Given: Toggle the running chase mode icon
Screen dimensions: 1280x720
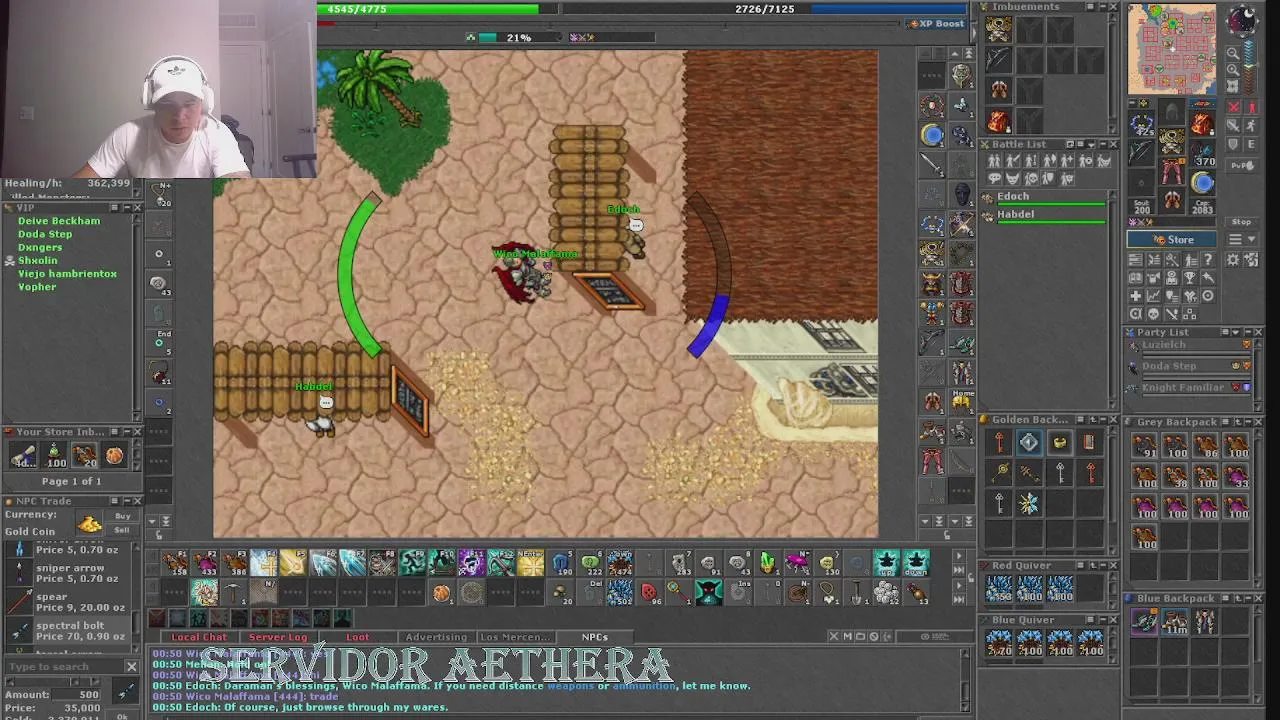Looking at the screenshot, I should pos(1251,126).
